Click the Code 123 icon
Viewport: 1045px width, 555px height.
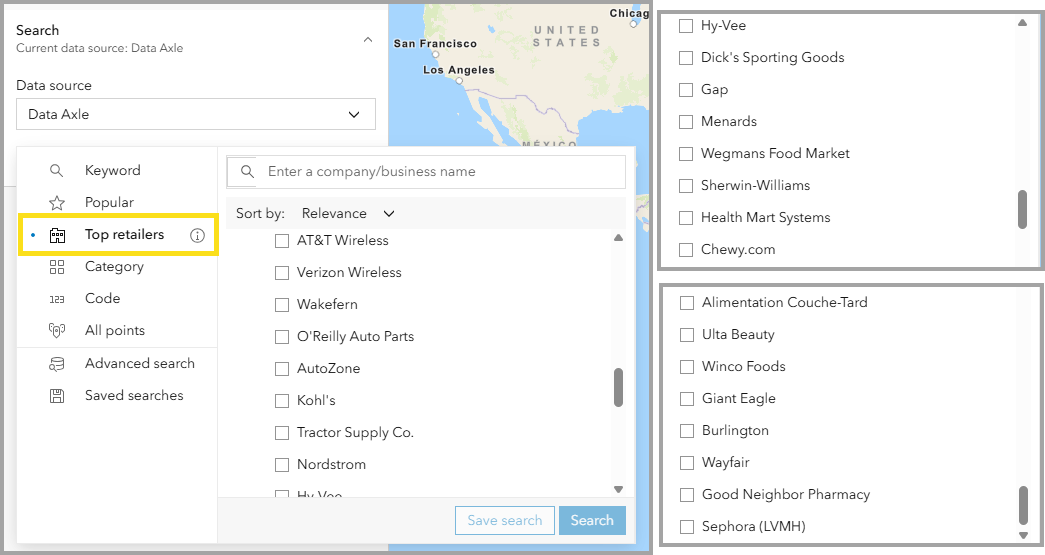click(x=57, y=299)
